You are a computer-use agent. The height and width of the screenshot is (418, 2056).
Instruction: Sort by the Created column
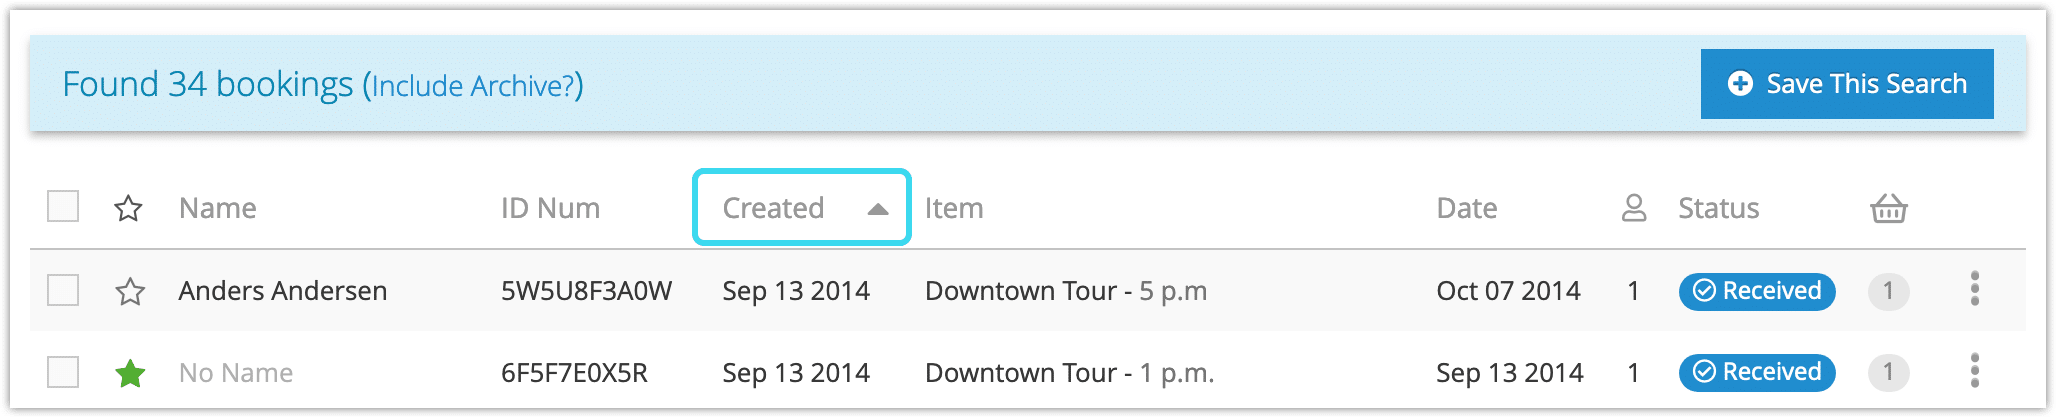[801, 207]
